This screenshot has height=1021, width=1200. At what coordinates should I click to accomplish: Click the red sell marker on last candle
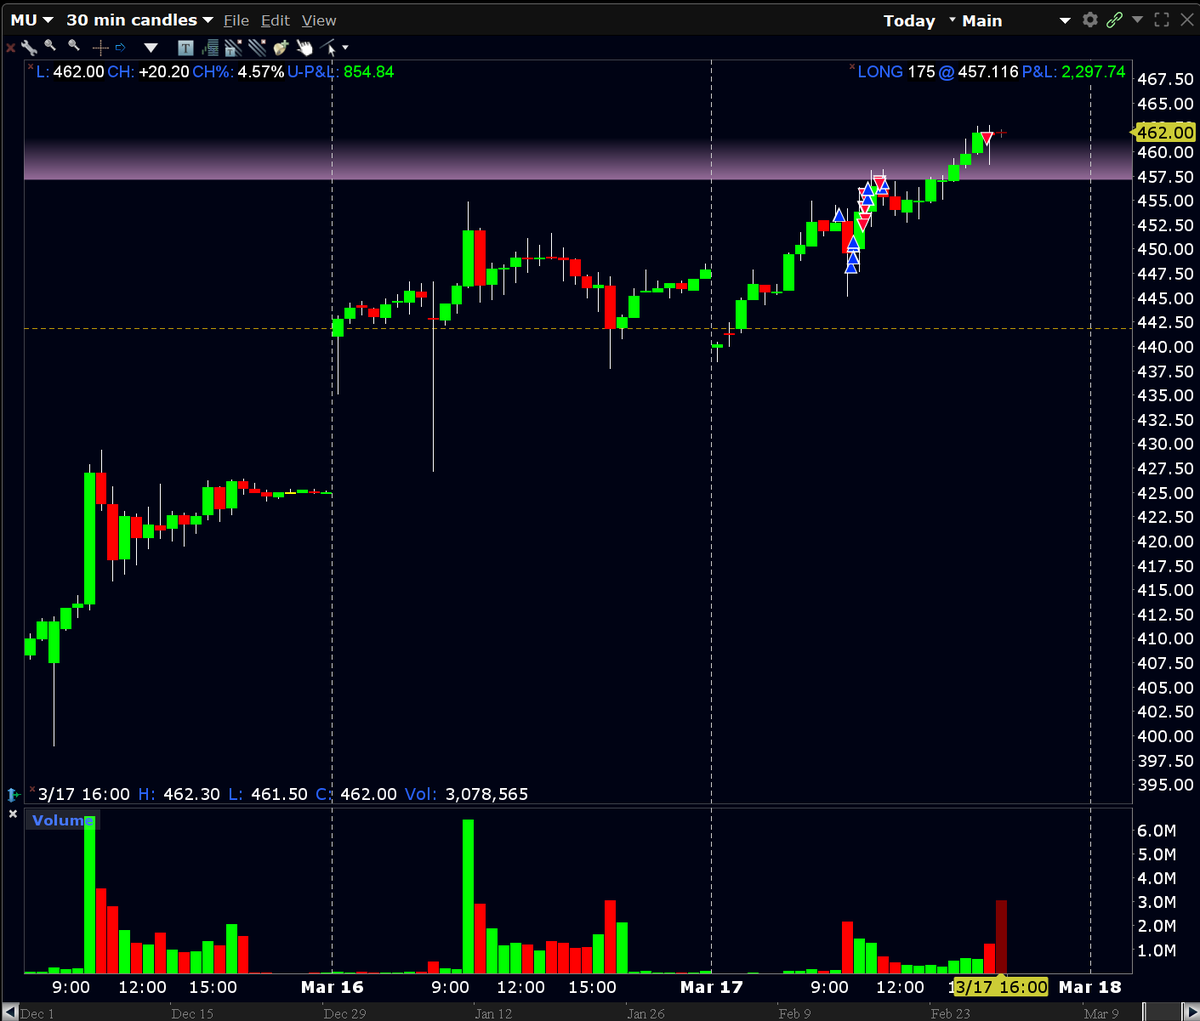click(x=987, y=137)
